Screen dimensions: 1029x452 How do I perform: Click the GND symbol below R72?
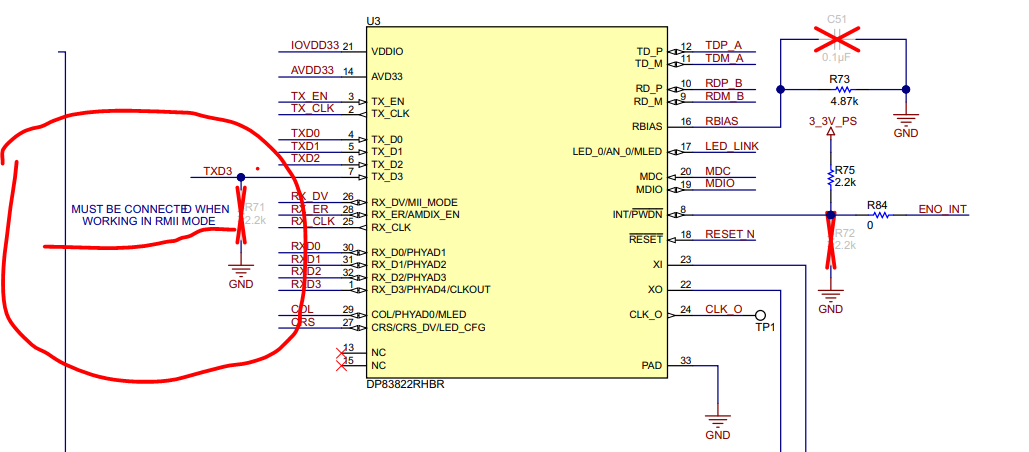coord(830,293)
